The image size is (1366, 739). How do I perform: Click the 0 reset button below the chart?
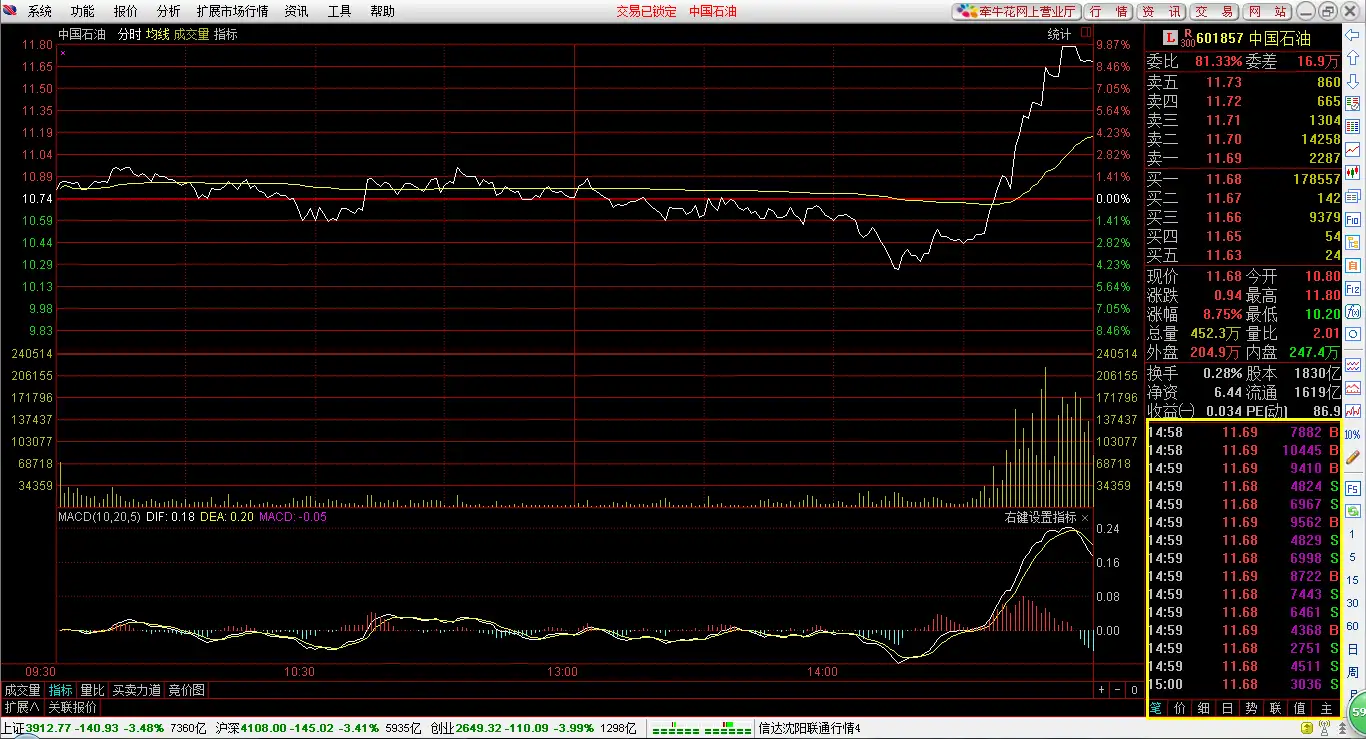1134,690
